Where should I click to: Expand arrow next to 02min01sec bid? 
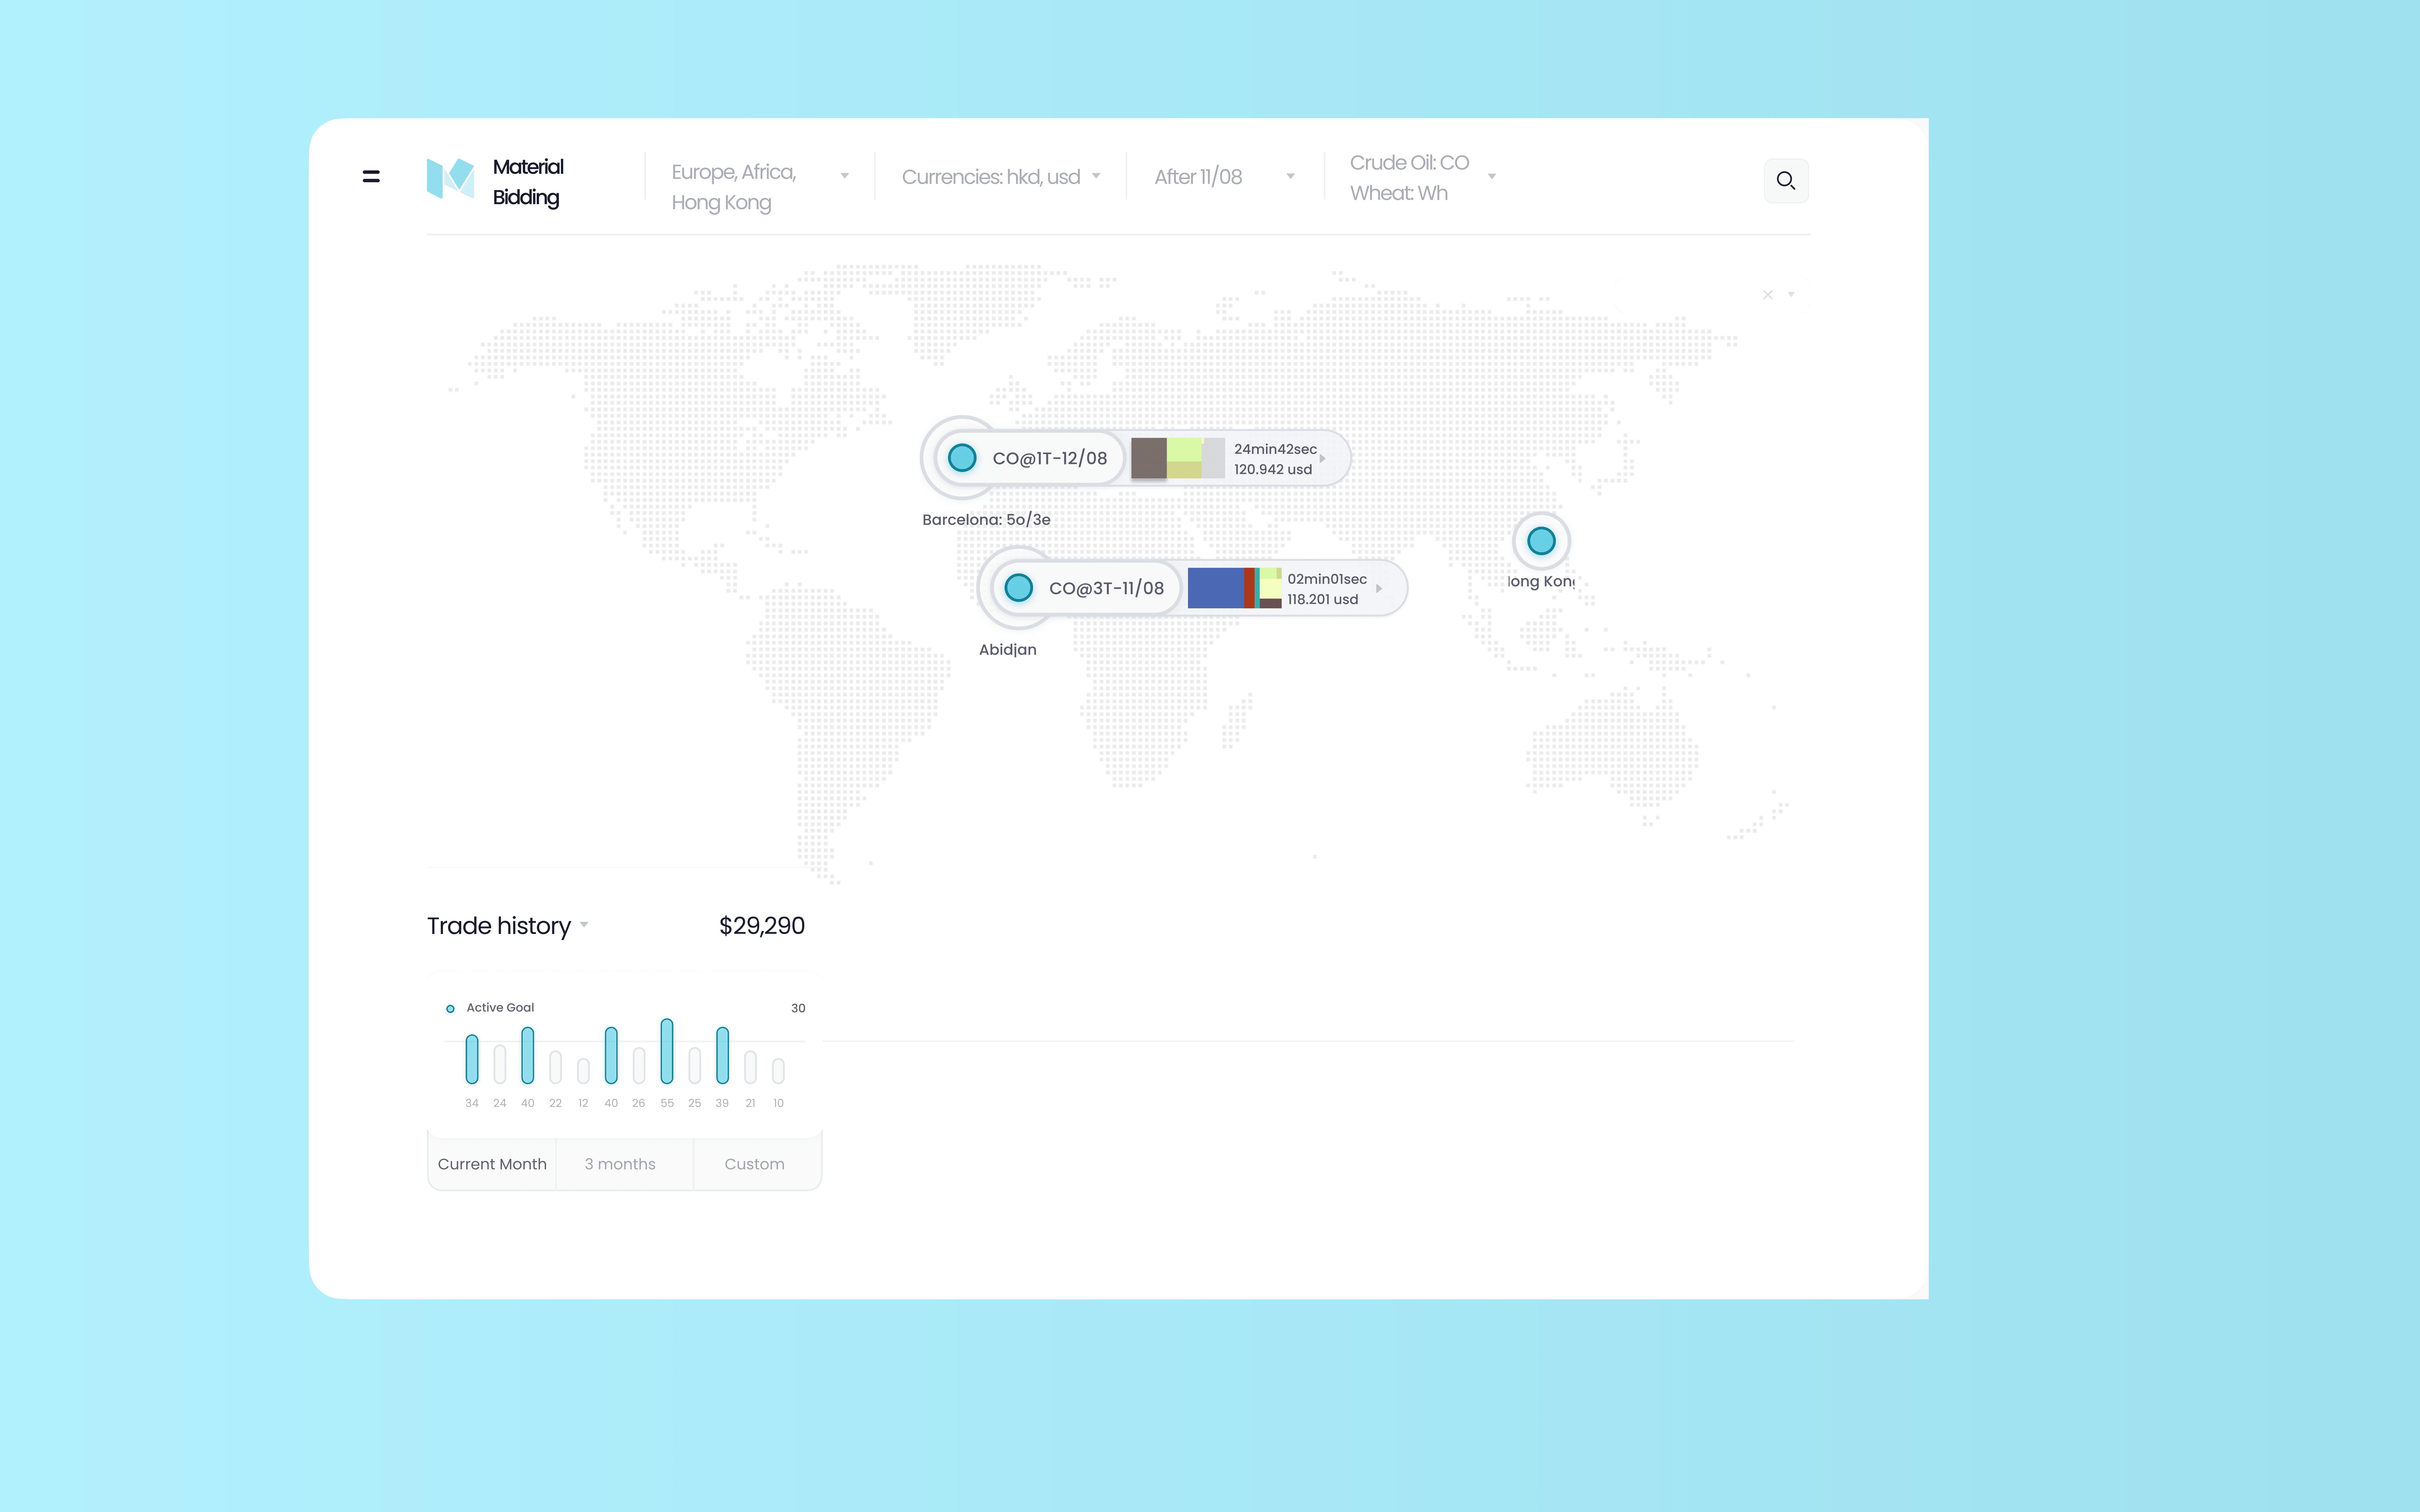[1379, 589]
